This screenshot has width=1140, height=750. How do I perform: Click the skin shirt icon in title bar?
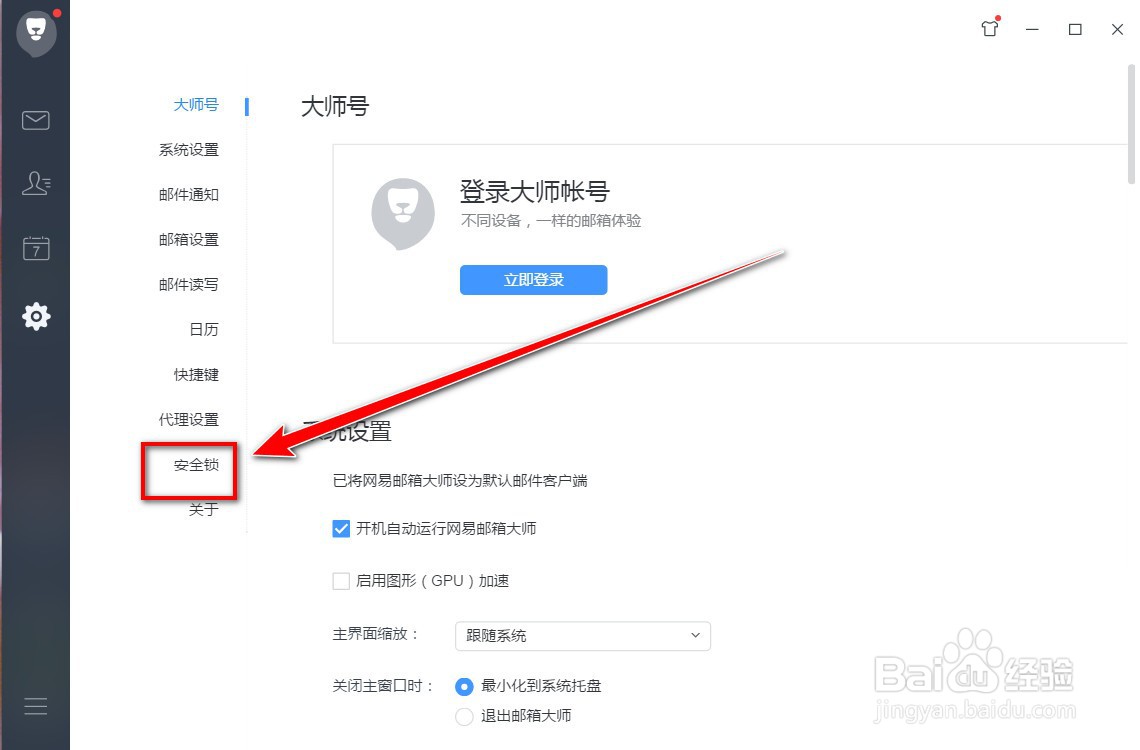(x=990, y=28)
